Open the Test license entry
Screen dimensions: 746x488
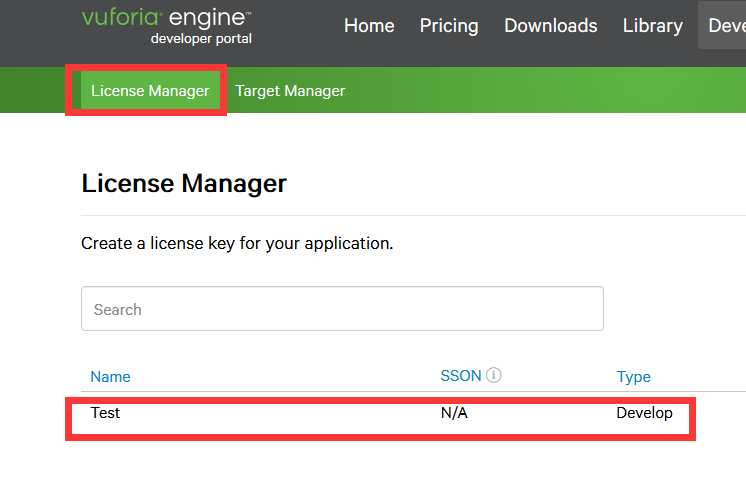[x=106, y=413]
